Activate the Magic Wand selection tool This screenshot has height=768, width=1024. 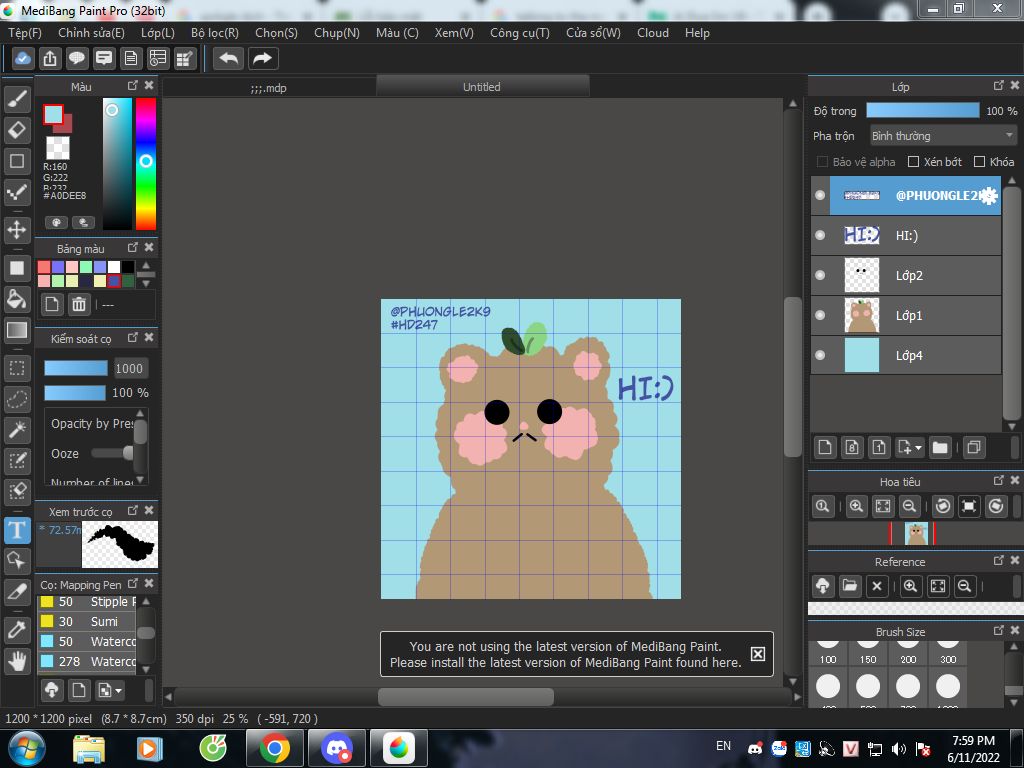point(17,430)
